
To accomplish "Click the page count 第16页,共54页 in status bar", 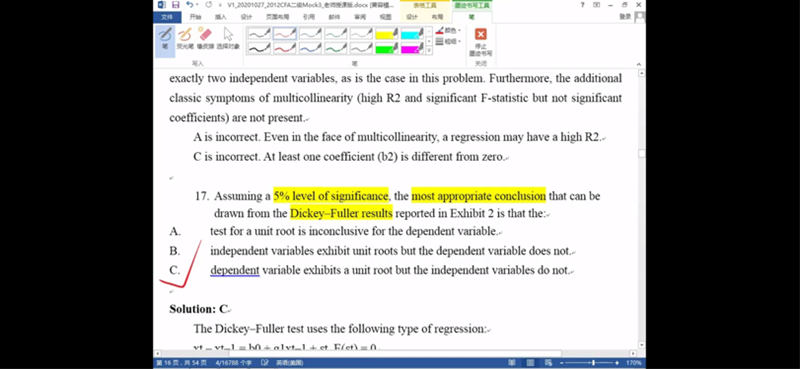I will [182, 363].
